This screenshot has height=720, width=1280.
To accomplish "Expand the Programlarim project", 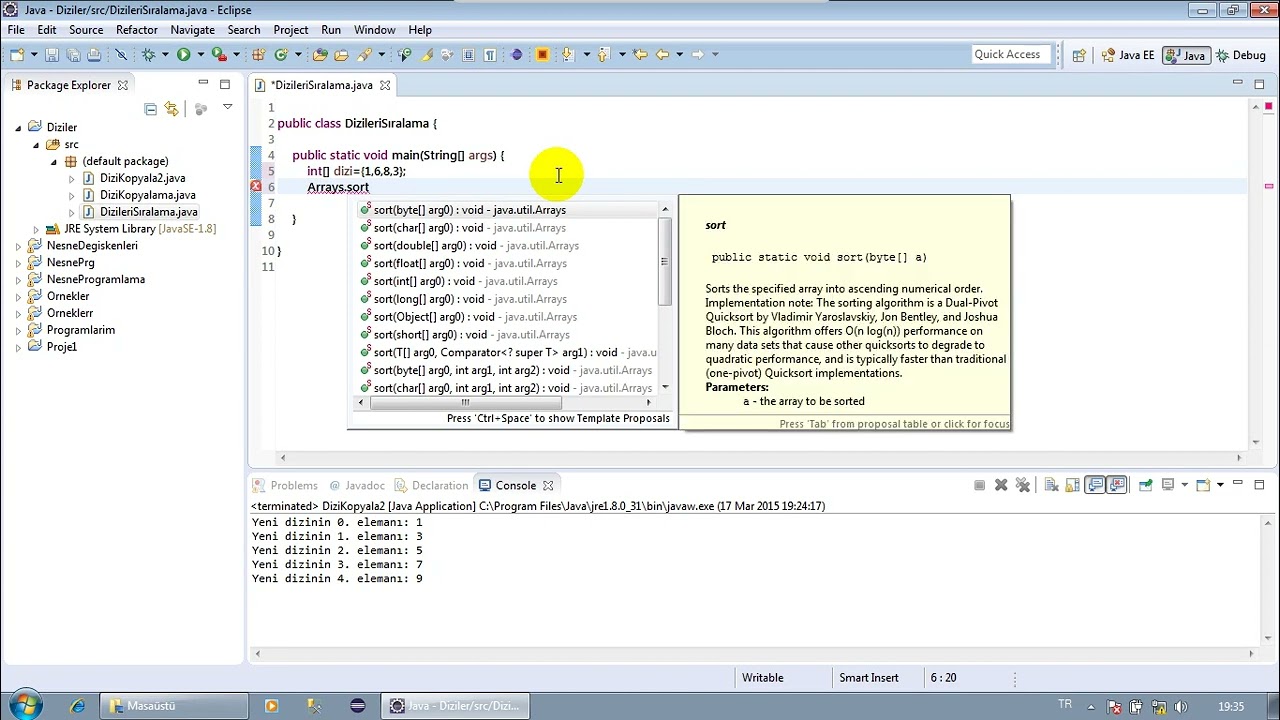I will [x=18, y=330].
